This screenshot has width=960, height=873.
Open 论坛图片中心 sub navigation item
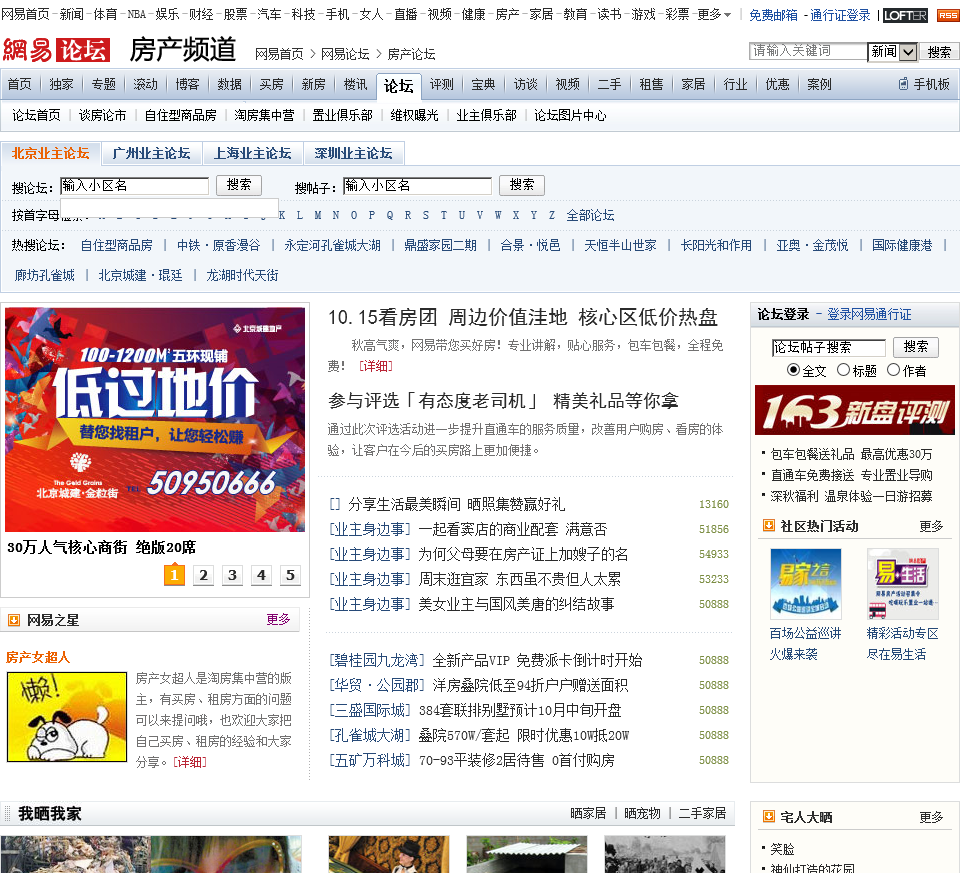pos(570,115)
